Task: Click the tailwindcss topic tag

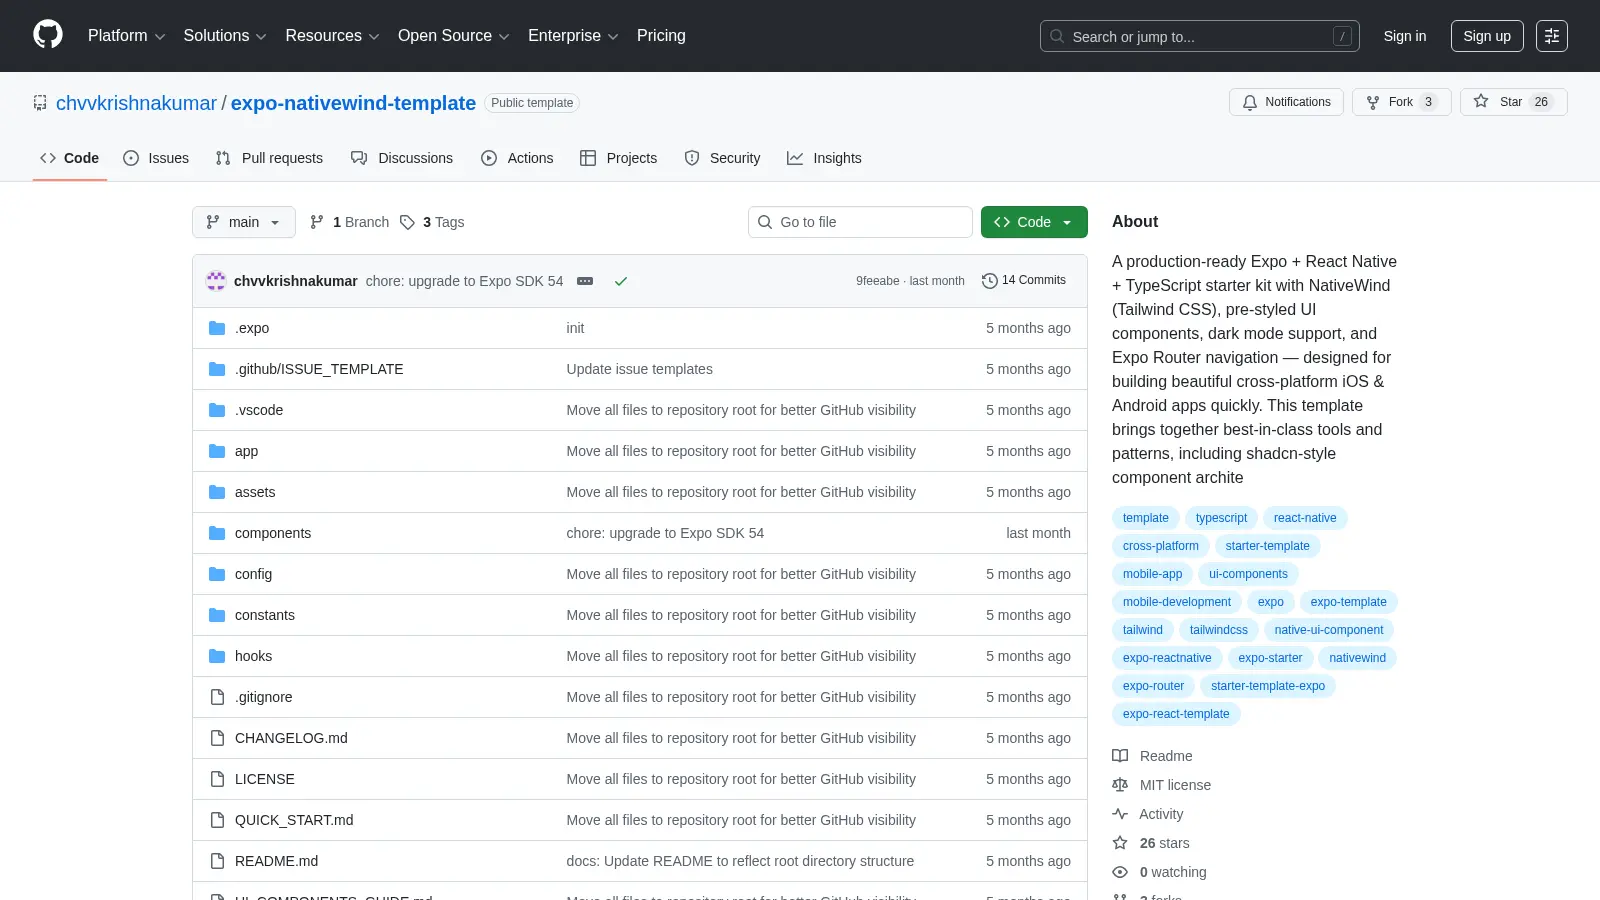Action: pos(1218,630)
